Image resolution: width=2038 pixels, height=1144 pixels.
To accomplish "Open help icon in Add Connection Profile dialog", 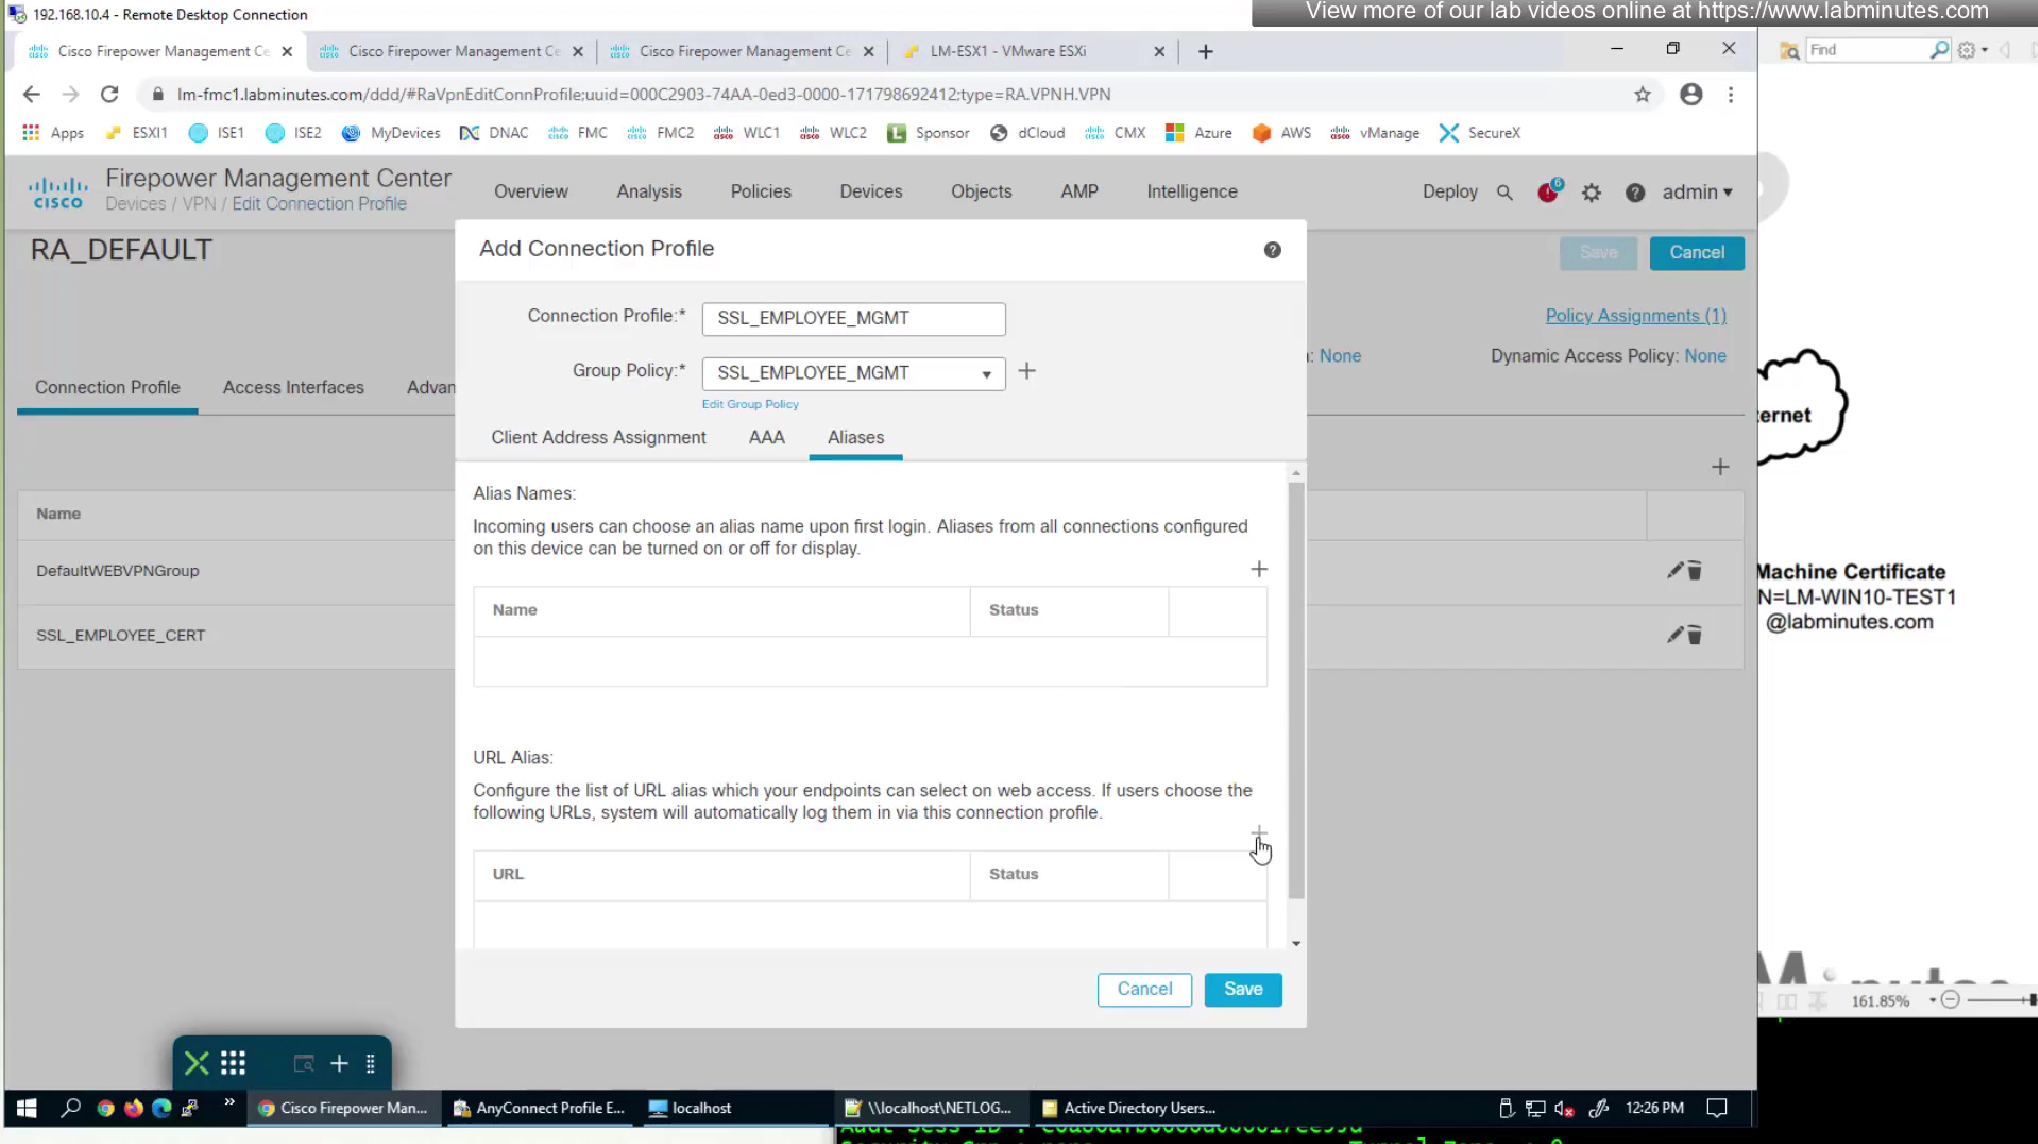I will click(x=1272, y=250).
